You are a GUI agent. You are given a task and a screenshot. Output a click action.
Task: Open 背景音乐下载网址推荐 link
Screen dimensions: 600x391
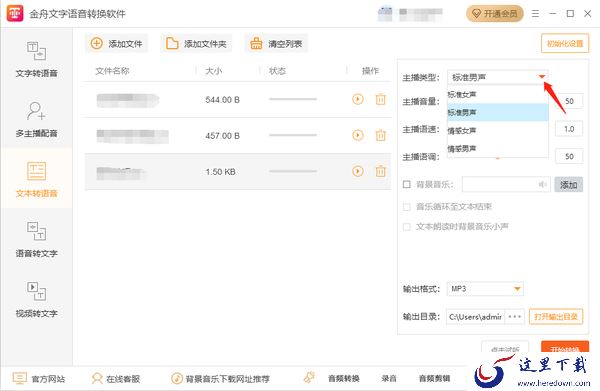pyautogui.click(x=220, y=379)
